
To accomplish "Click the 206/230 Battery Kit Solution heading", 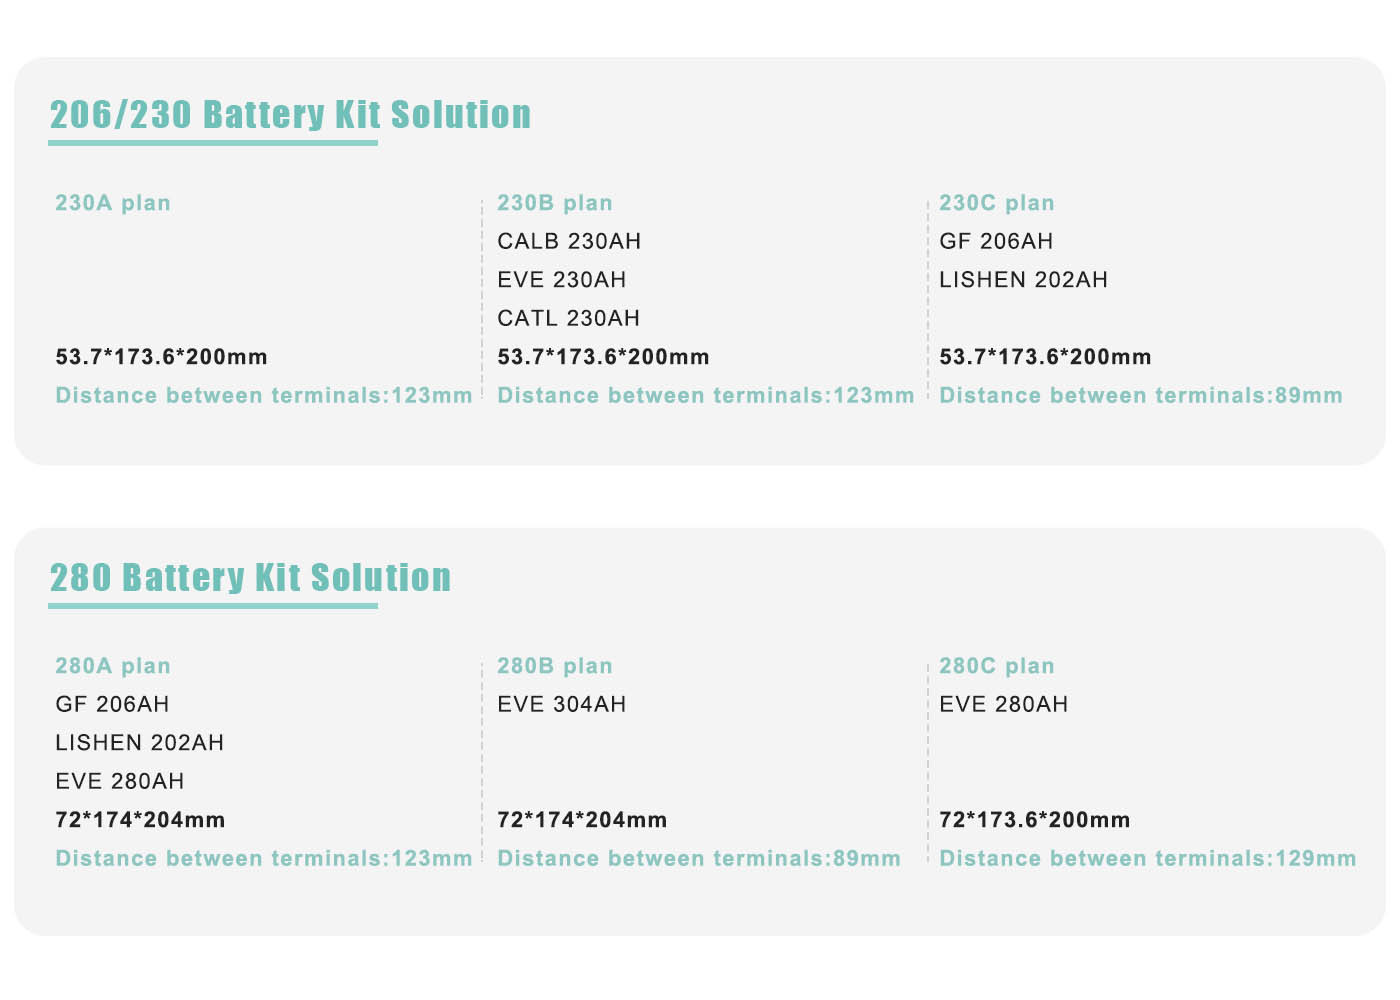I will tap(290, 115).
